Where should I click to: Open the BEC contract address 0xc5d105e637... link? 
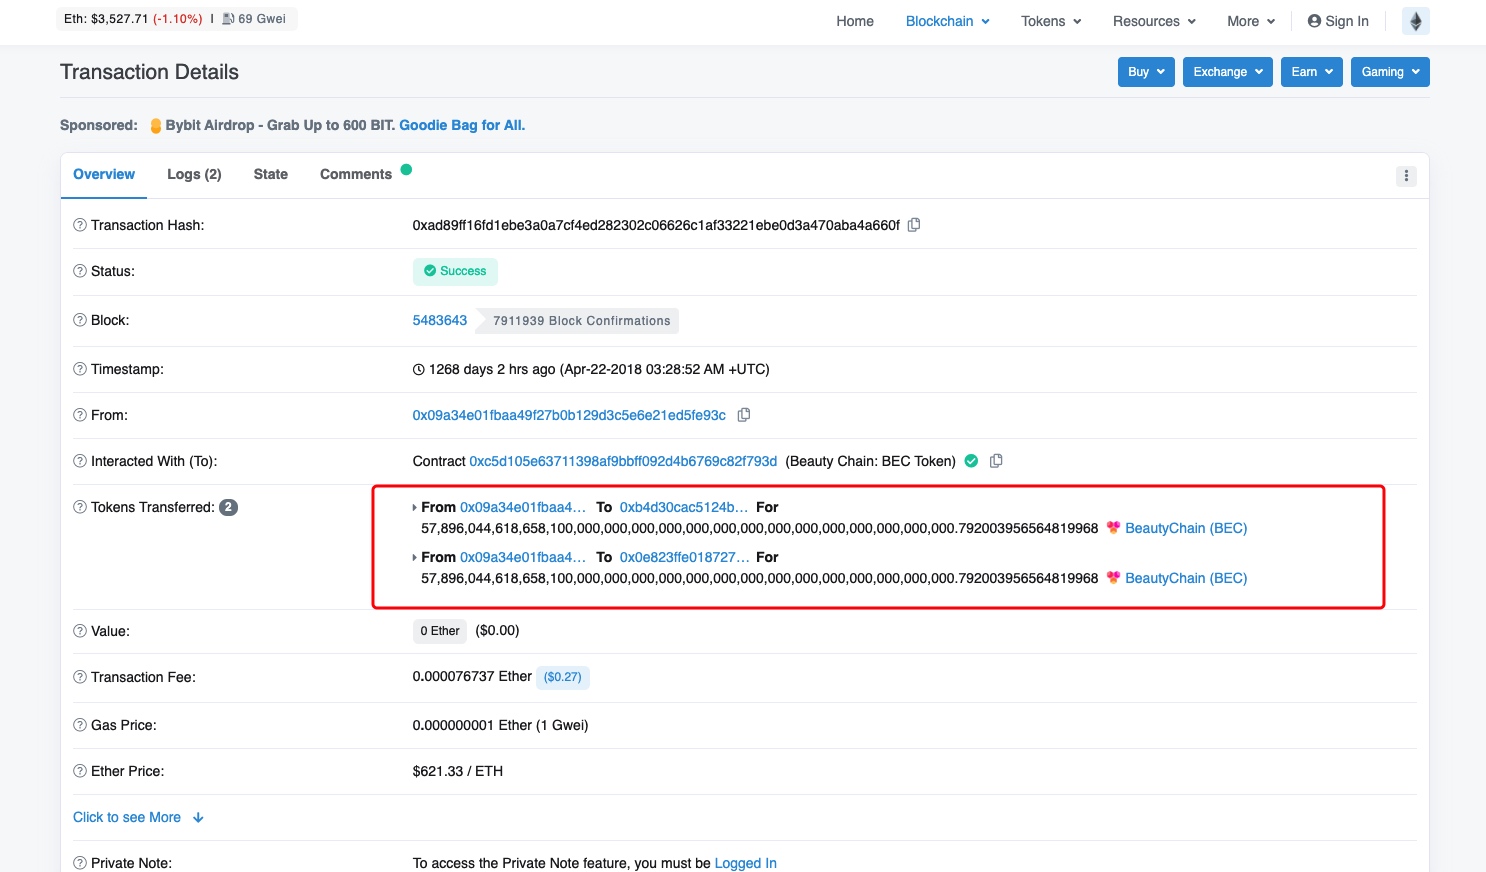[x=623, y=461]
